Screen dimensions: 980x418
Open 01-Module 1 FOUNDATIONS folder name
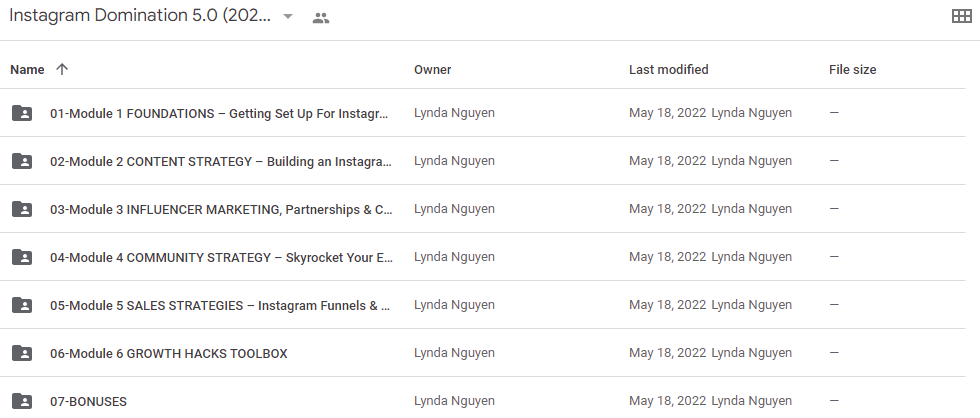[219, 114]
